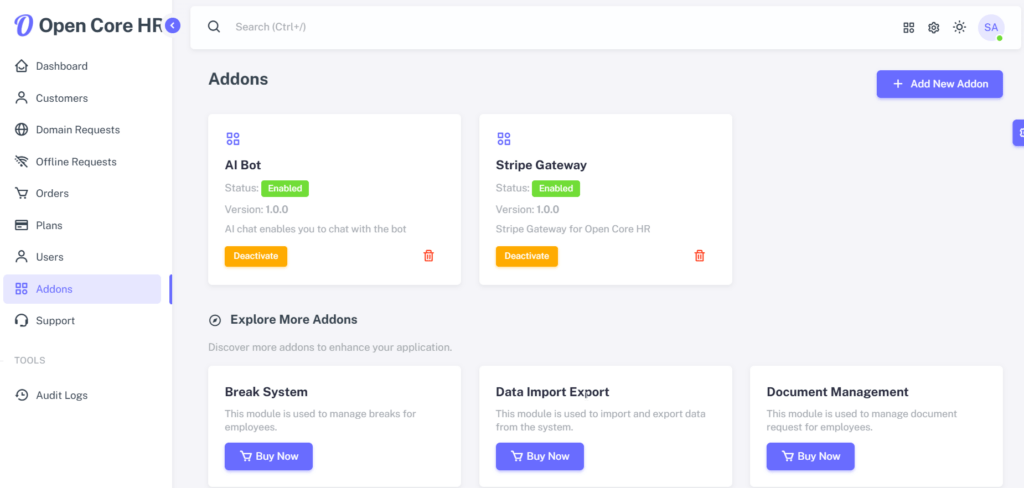Click Stripe Gateway's Version: 1.0.0 text
This screenshot has width=1024, height=488.
pyautogui.click(x=528, y=210)
